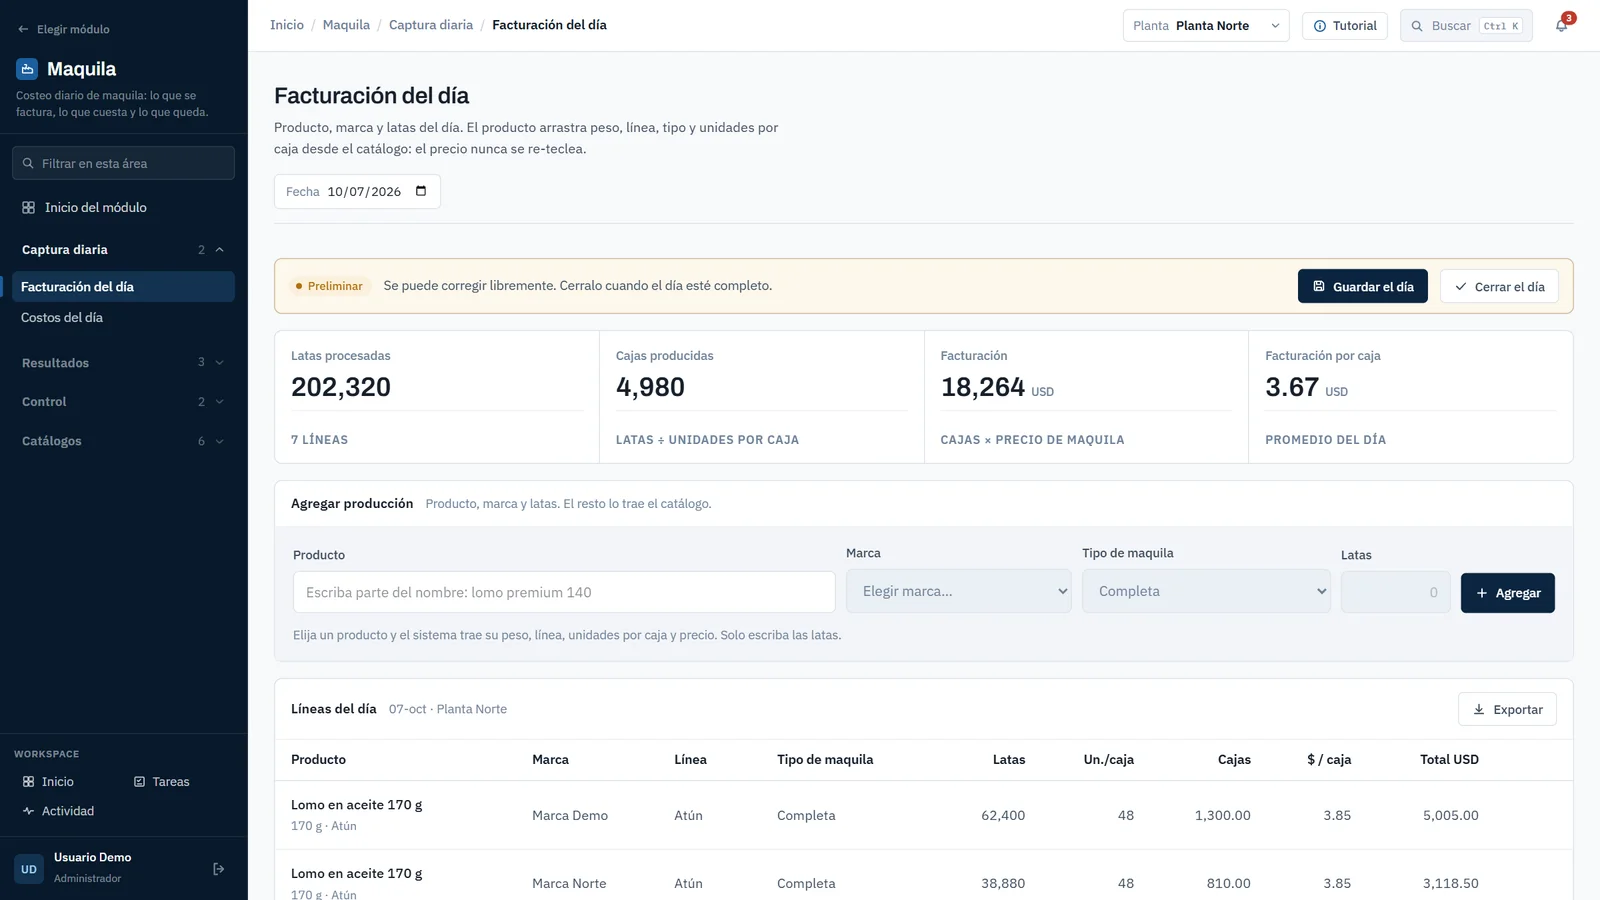Open the Elegir marca dropdown
Viewport: 1600px width, 900px height.
[x=959, y=591]
